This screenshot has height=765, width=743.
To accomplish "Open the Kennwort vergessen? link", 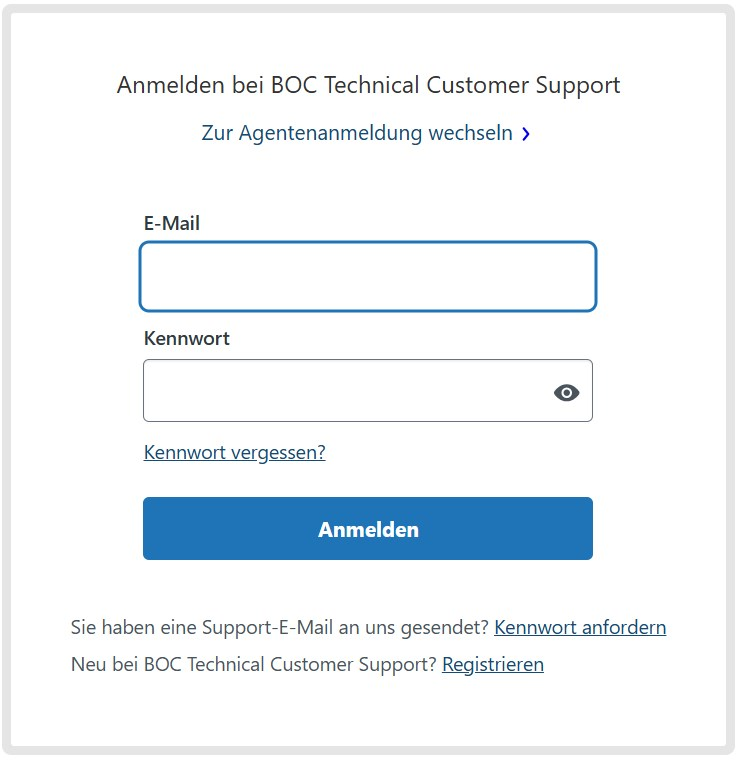I will pyautogui.click(x=234, y=452).
